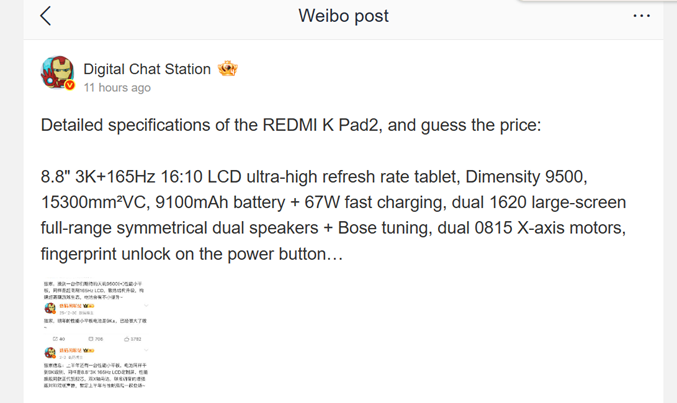
Task: Expand the lower chevron in the attached screenshot
Action: click(x=146, y=352)
